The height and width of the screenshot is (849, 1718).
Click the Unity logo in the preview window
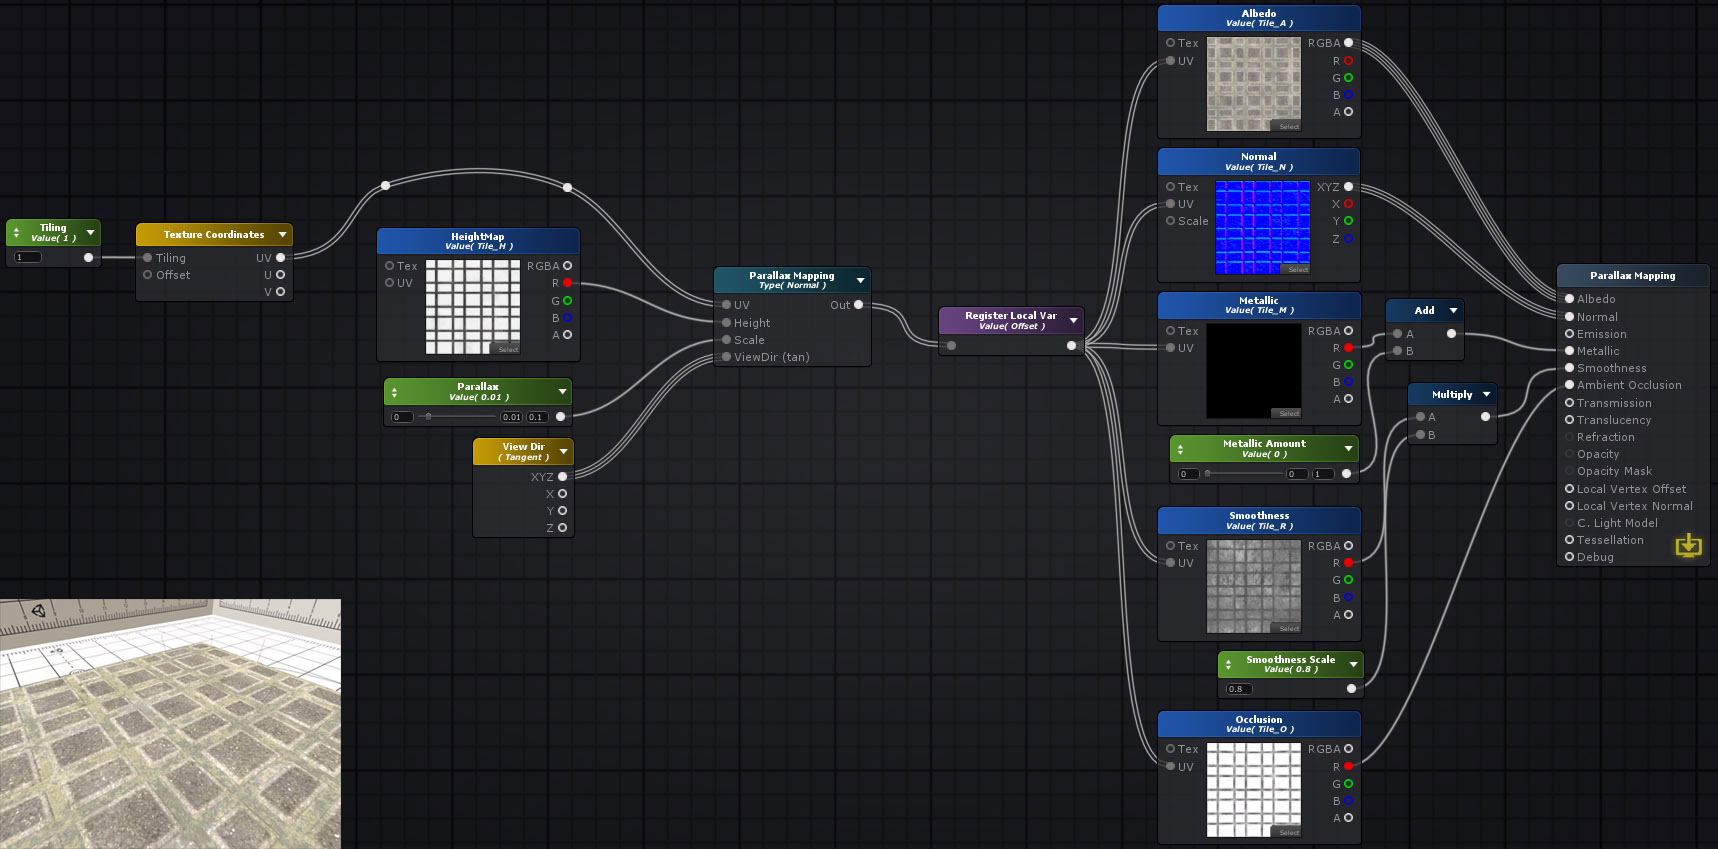pyautogui.click(x=38, y=610)
